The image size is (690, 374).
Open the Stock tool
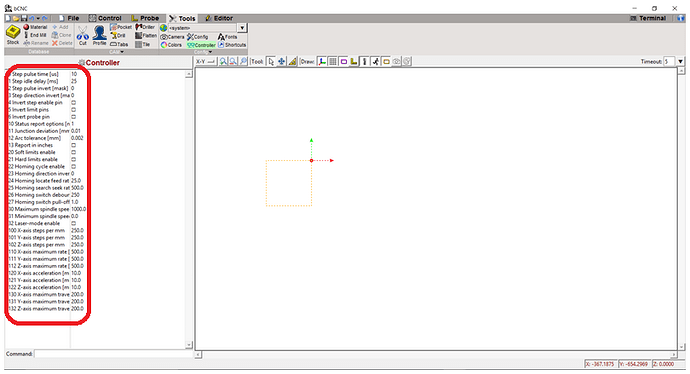(13, 35)
